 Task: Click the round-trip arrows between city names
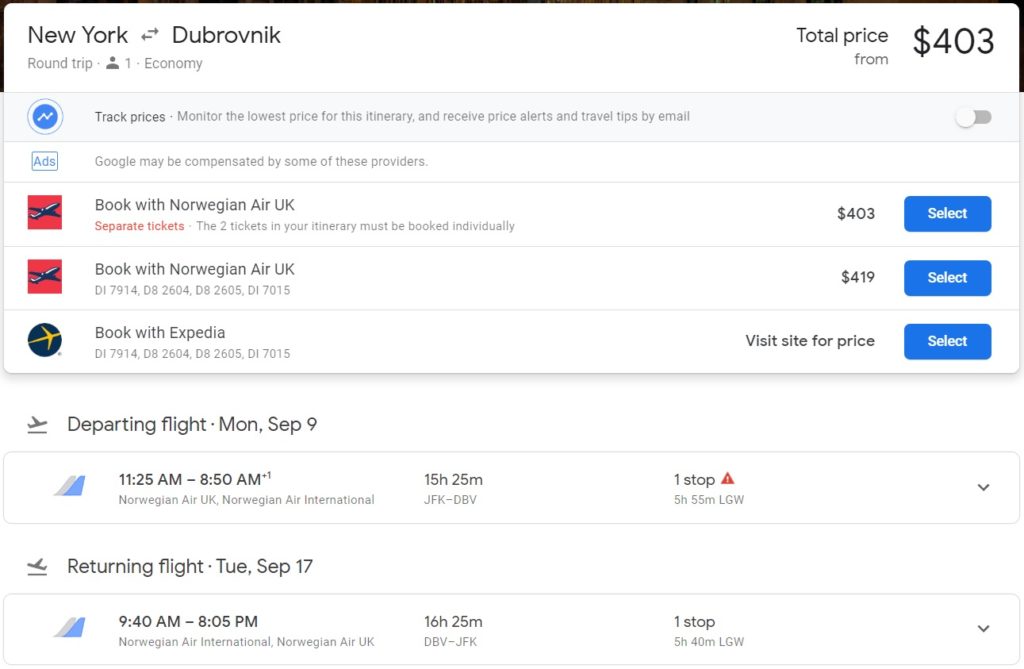150,36
